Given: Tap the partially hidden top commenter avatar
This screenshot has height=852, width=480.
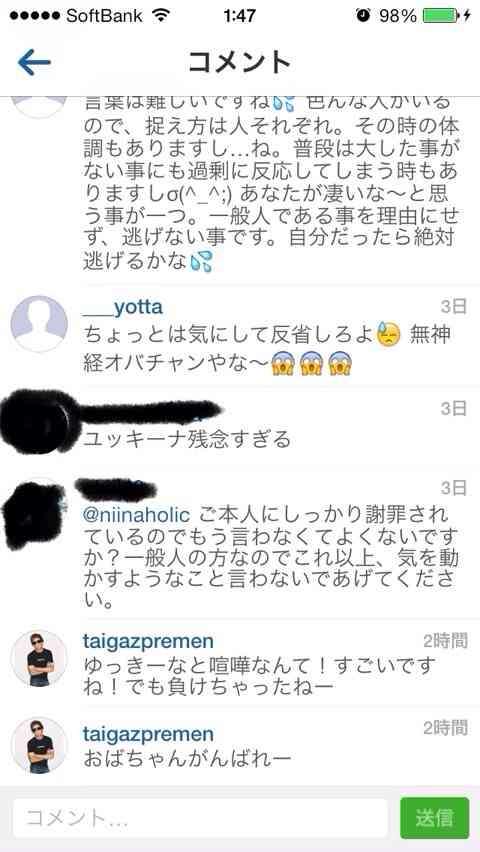Looking at the screenshot, I should tap(39, 106).
